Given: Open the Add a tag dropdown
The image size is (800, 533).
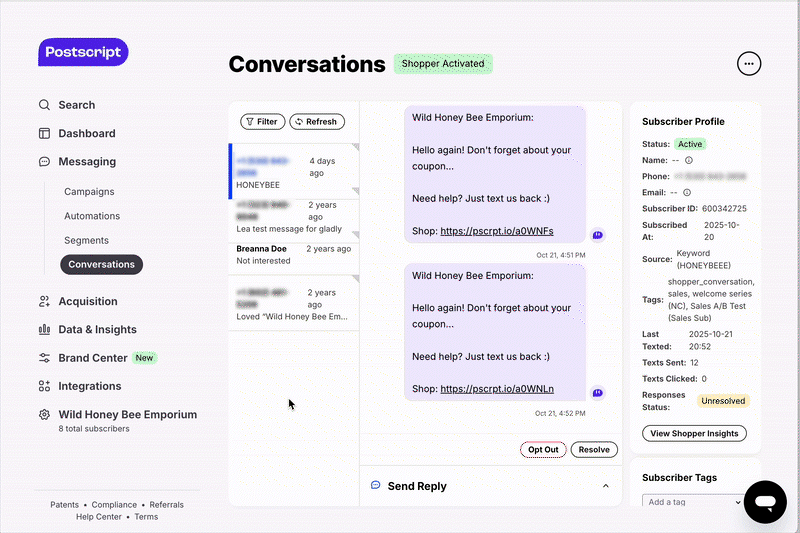Looking at the screenshot, I should click(x=693, y=502).
